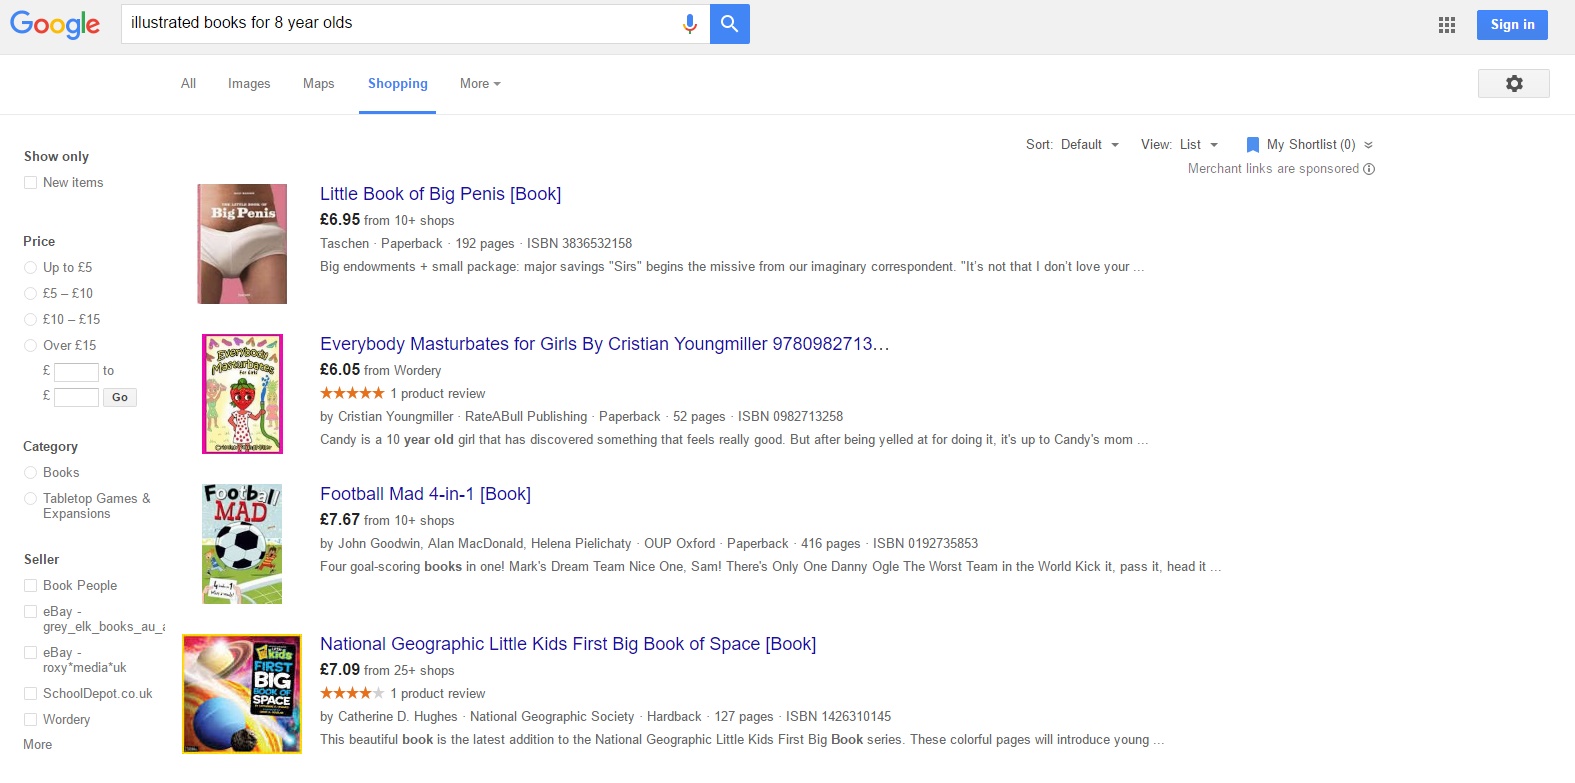The height and width of the screenshot is (783, 1575).
Task: Click the minimum price input box
Action: tap(76, 372)
